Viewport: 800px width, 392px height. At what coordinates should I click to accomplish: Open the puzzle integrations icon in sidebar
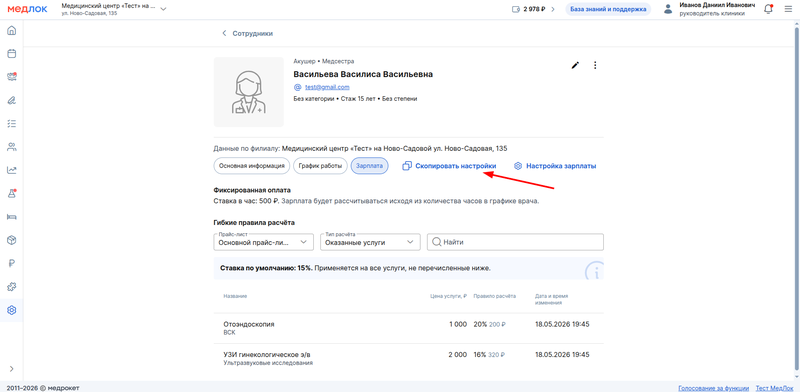[x=11, y=287]
